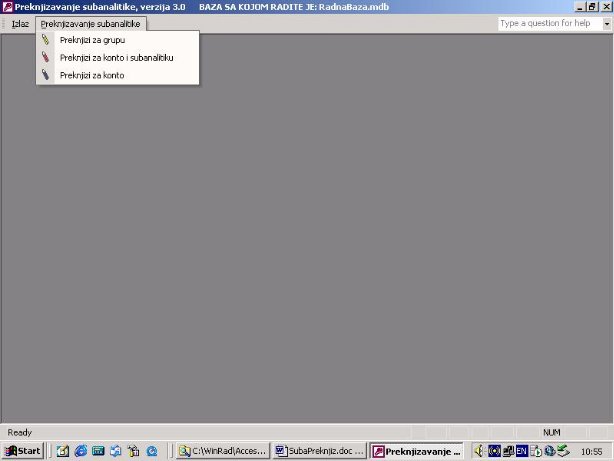Choose the Preknjizi za konto menu entry
Screen dimensions: 614x461
pos(92,75)
